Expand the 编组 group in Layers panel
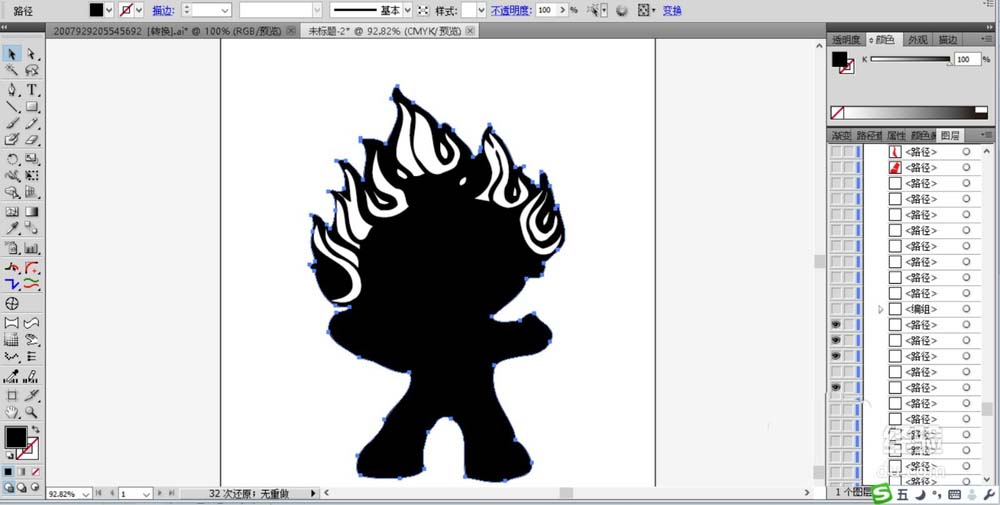Image resolution: width=1000 pixels, height=505 pixels. pyautogui.click(x=881, y=309)
